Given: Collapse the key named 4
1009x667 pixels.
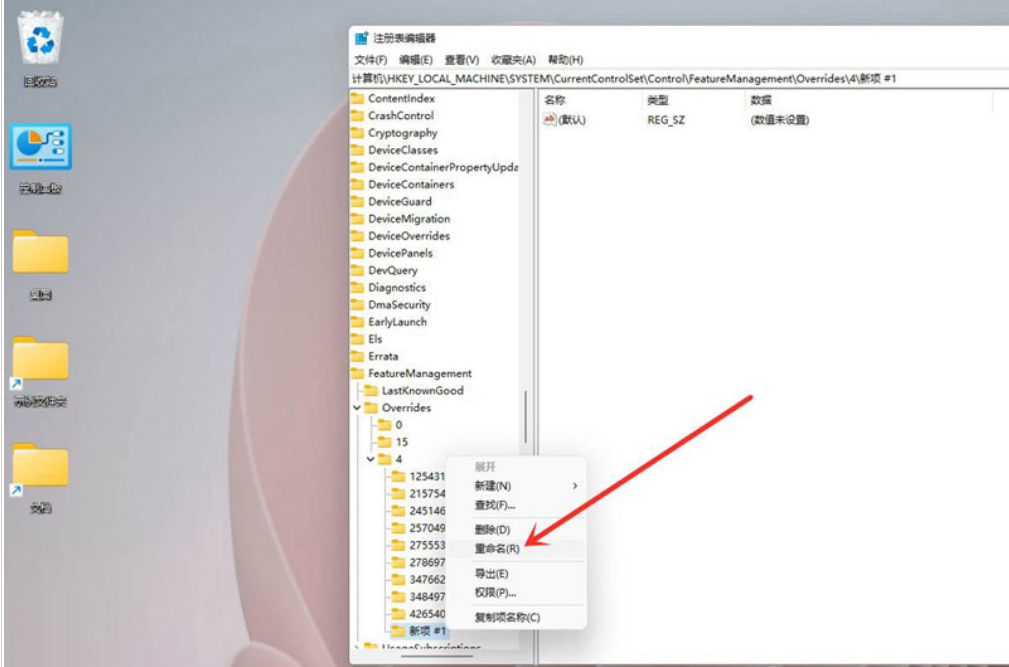Looking at the screenshot, I should coord(370,459).
